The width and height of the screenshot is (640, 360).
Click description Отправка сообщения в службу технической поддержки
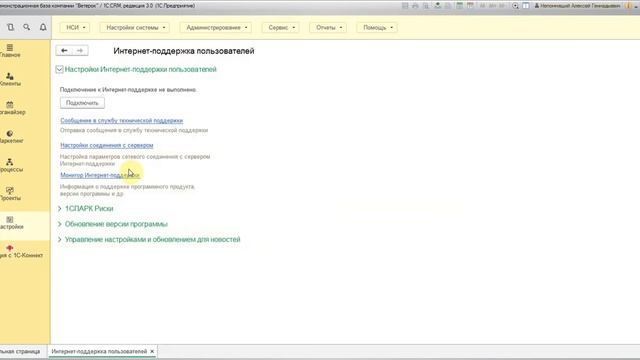click(x=134, y=131)
